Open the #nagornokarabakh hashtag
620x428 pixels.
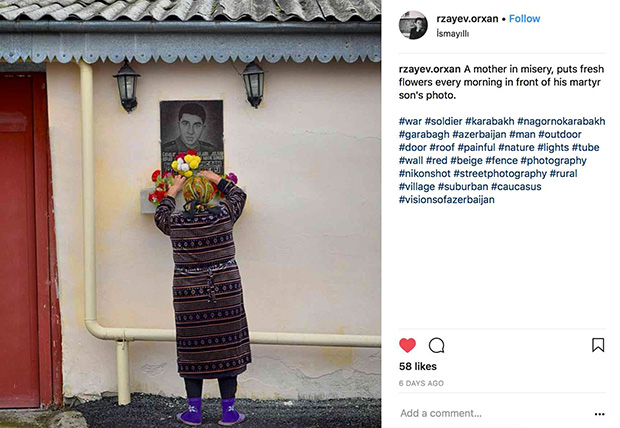[x=561, y=121]
